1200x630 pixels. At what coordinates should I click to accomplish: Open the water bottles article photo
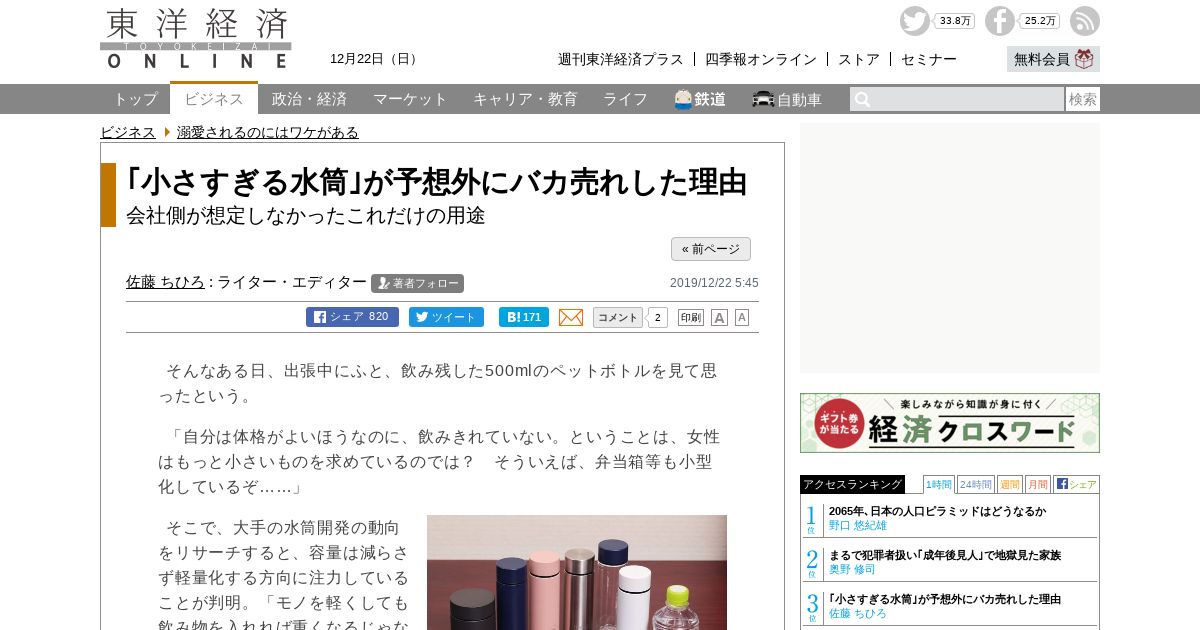(577, 572)
